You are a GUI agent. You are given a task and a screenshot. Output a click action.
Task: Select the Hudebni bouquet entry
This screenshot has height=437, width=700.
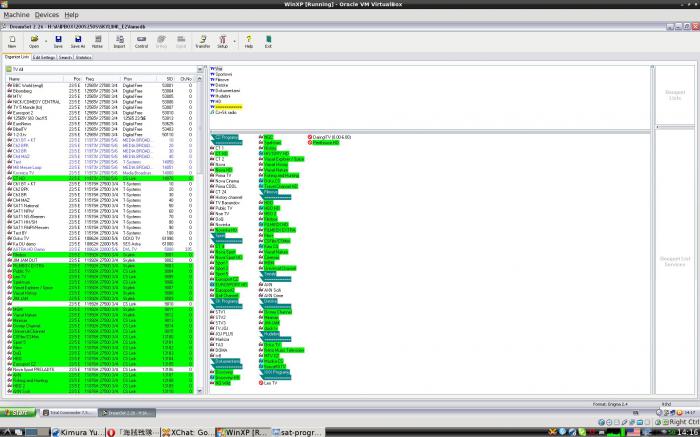(x=222, y=96)
